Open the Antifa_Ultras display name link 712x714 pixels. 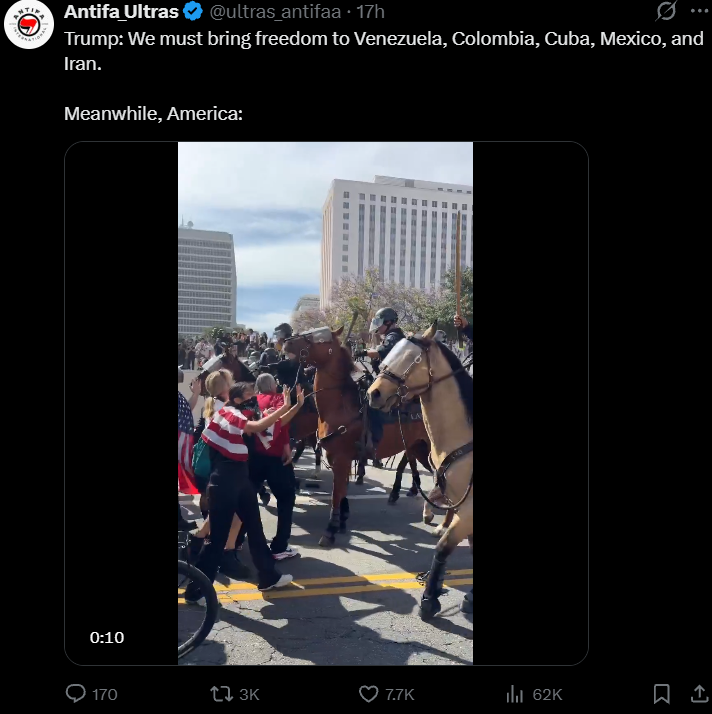click(x=121, y=11)
